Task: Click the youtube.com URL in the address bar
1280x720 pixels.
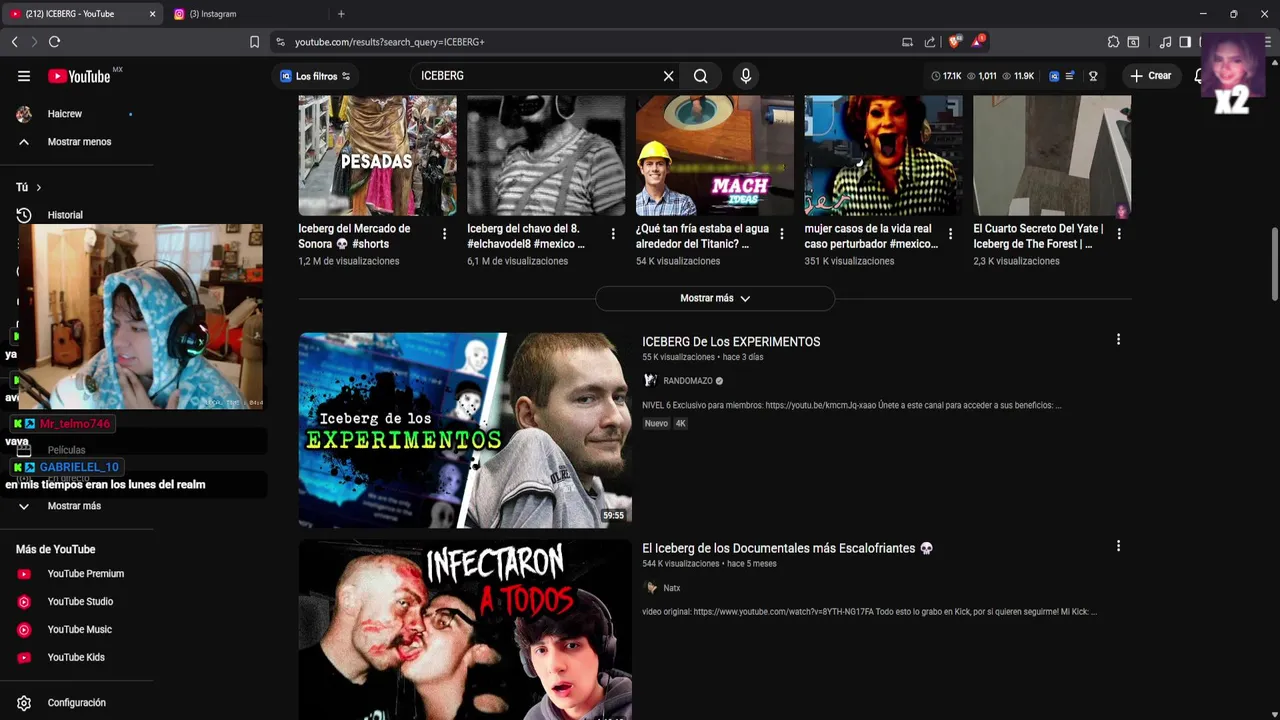Action: pyautogui.click(x=390, y=42)
